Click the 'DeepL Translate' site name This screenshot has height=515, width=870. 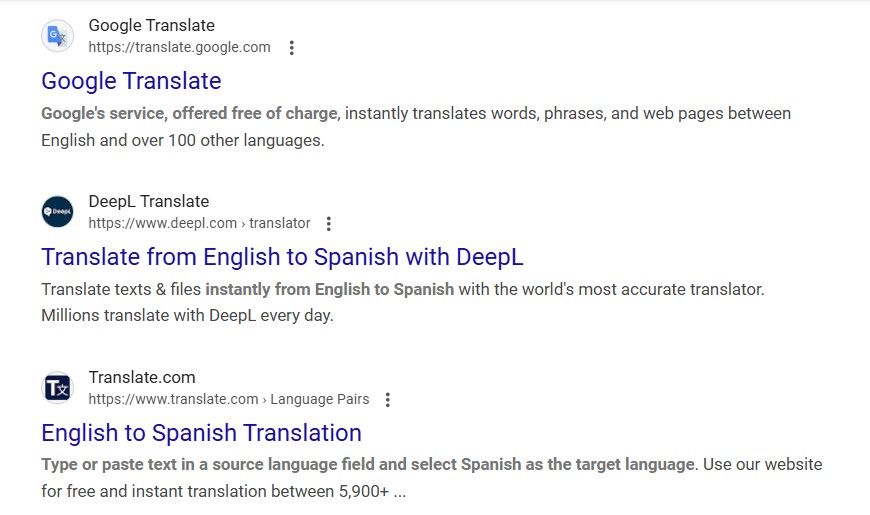148,201
